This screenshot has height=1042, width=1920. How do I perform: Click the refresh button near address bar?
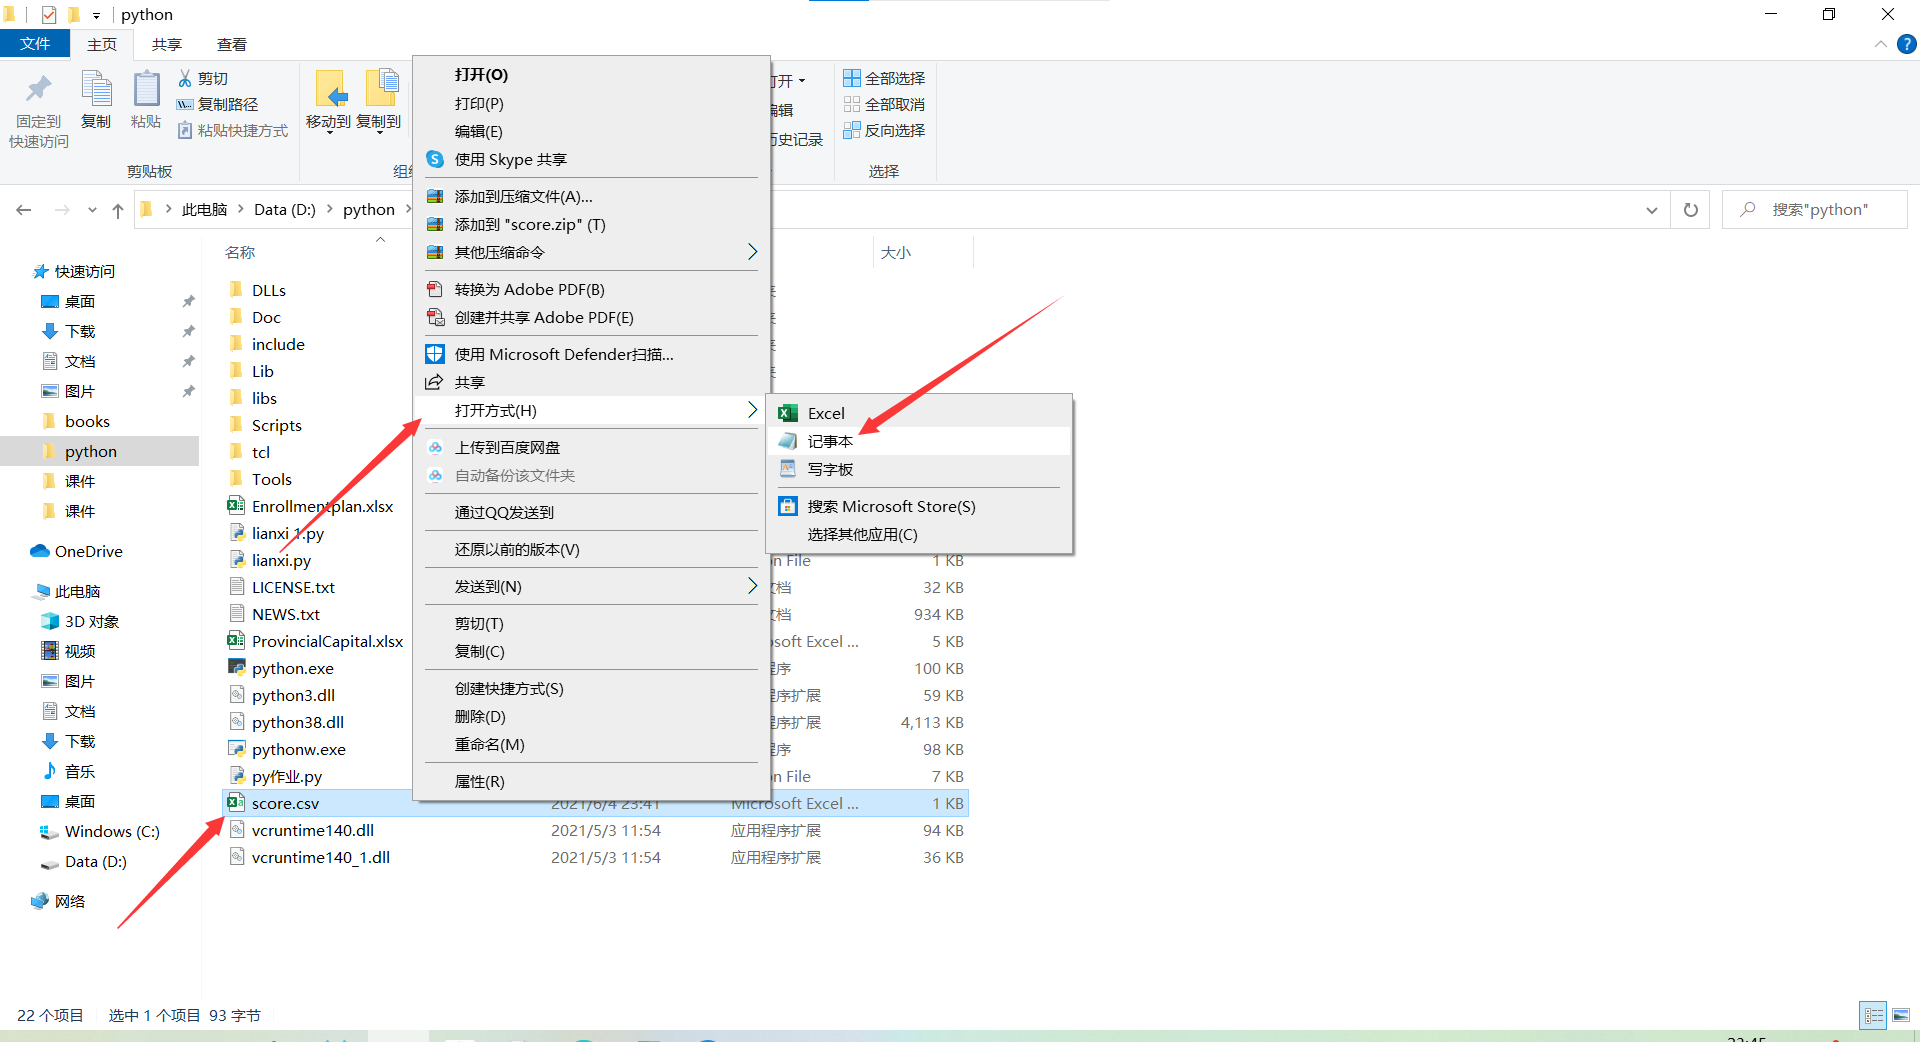click(x=1691, y=210)
